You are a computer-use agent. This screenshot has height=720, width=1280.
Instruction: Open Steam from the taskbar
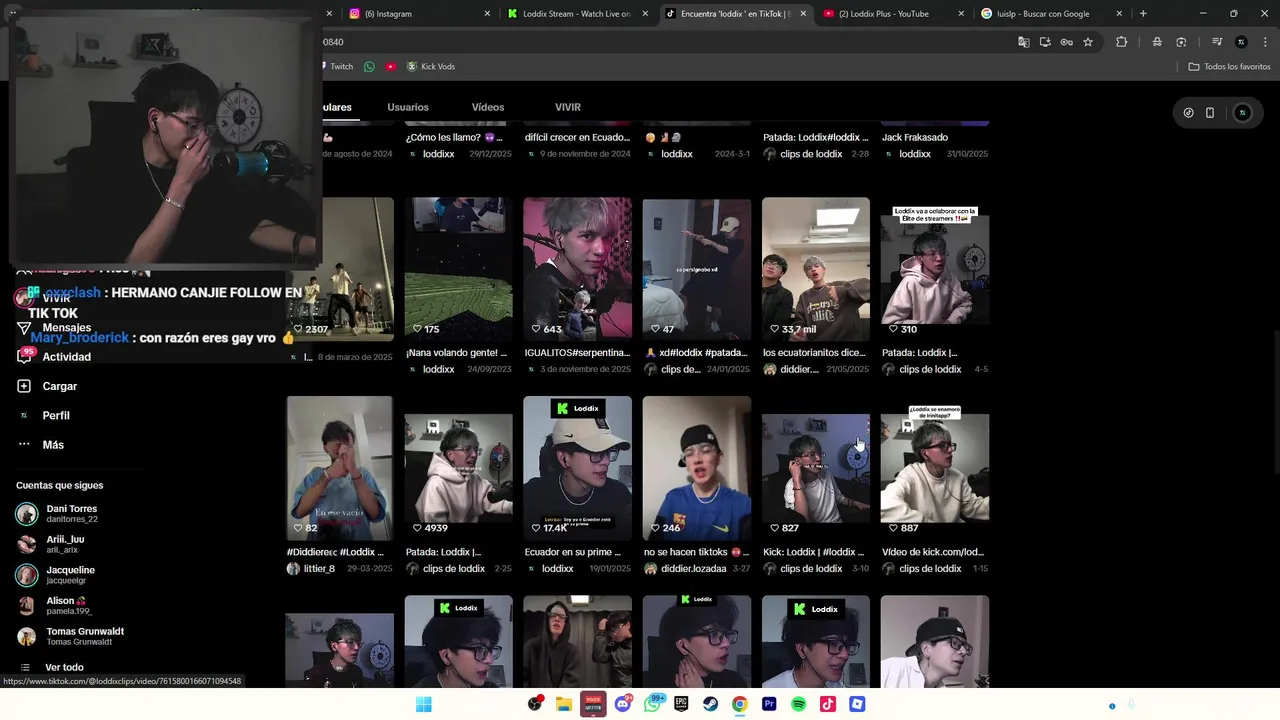coord(710,704)
